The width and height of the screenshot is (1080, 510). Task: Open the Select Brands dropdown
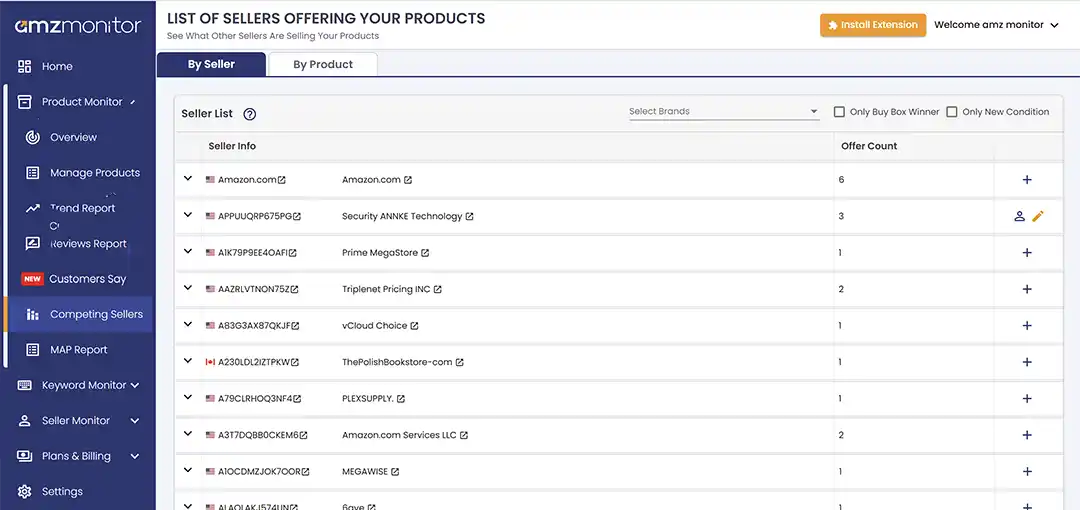point(724,112)
